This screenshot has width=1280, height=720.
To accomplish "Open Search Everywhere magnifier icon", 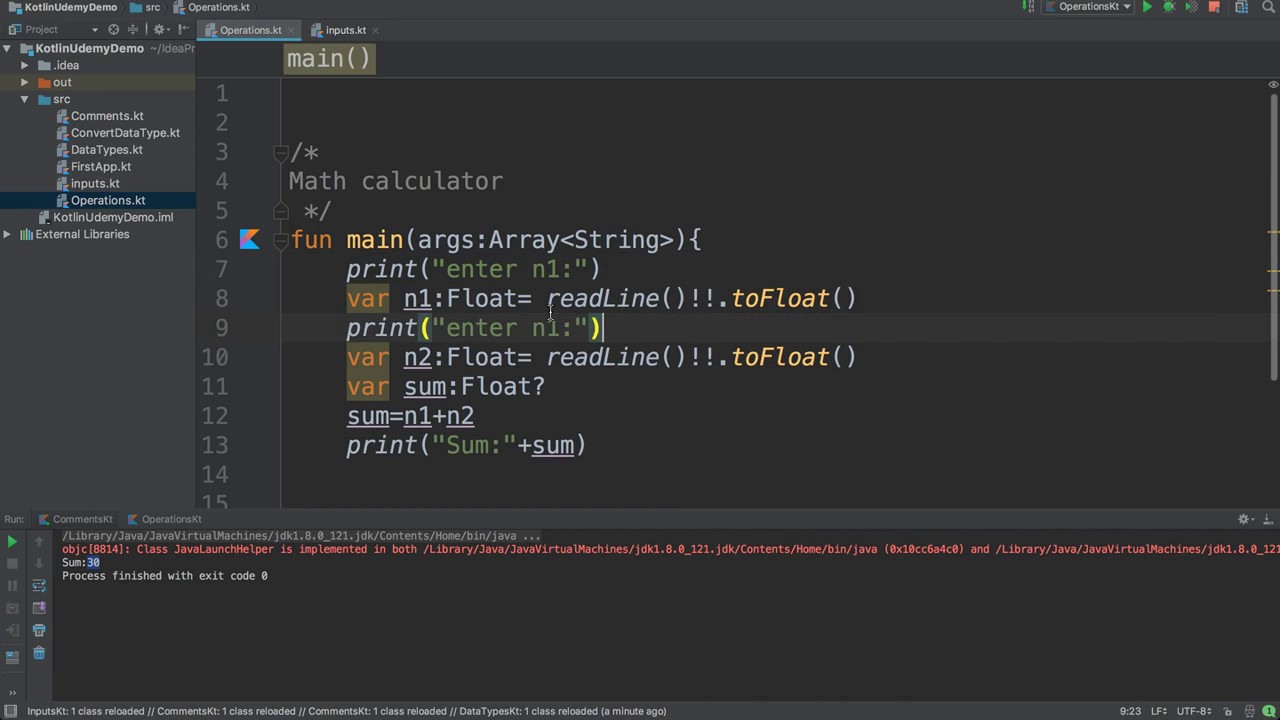I will [x=1268, y=7].
